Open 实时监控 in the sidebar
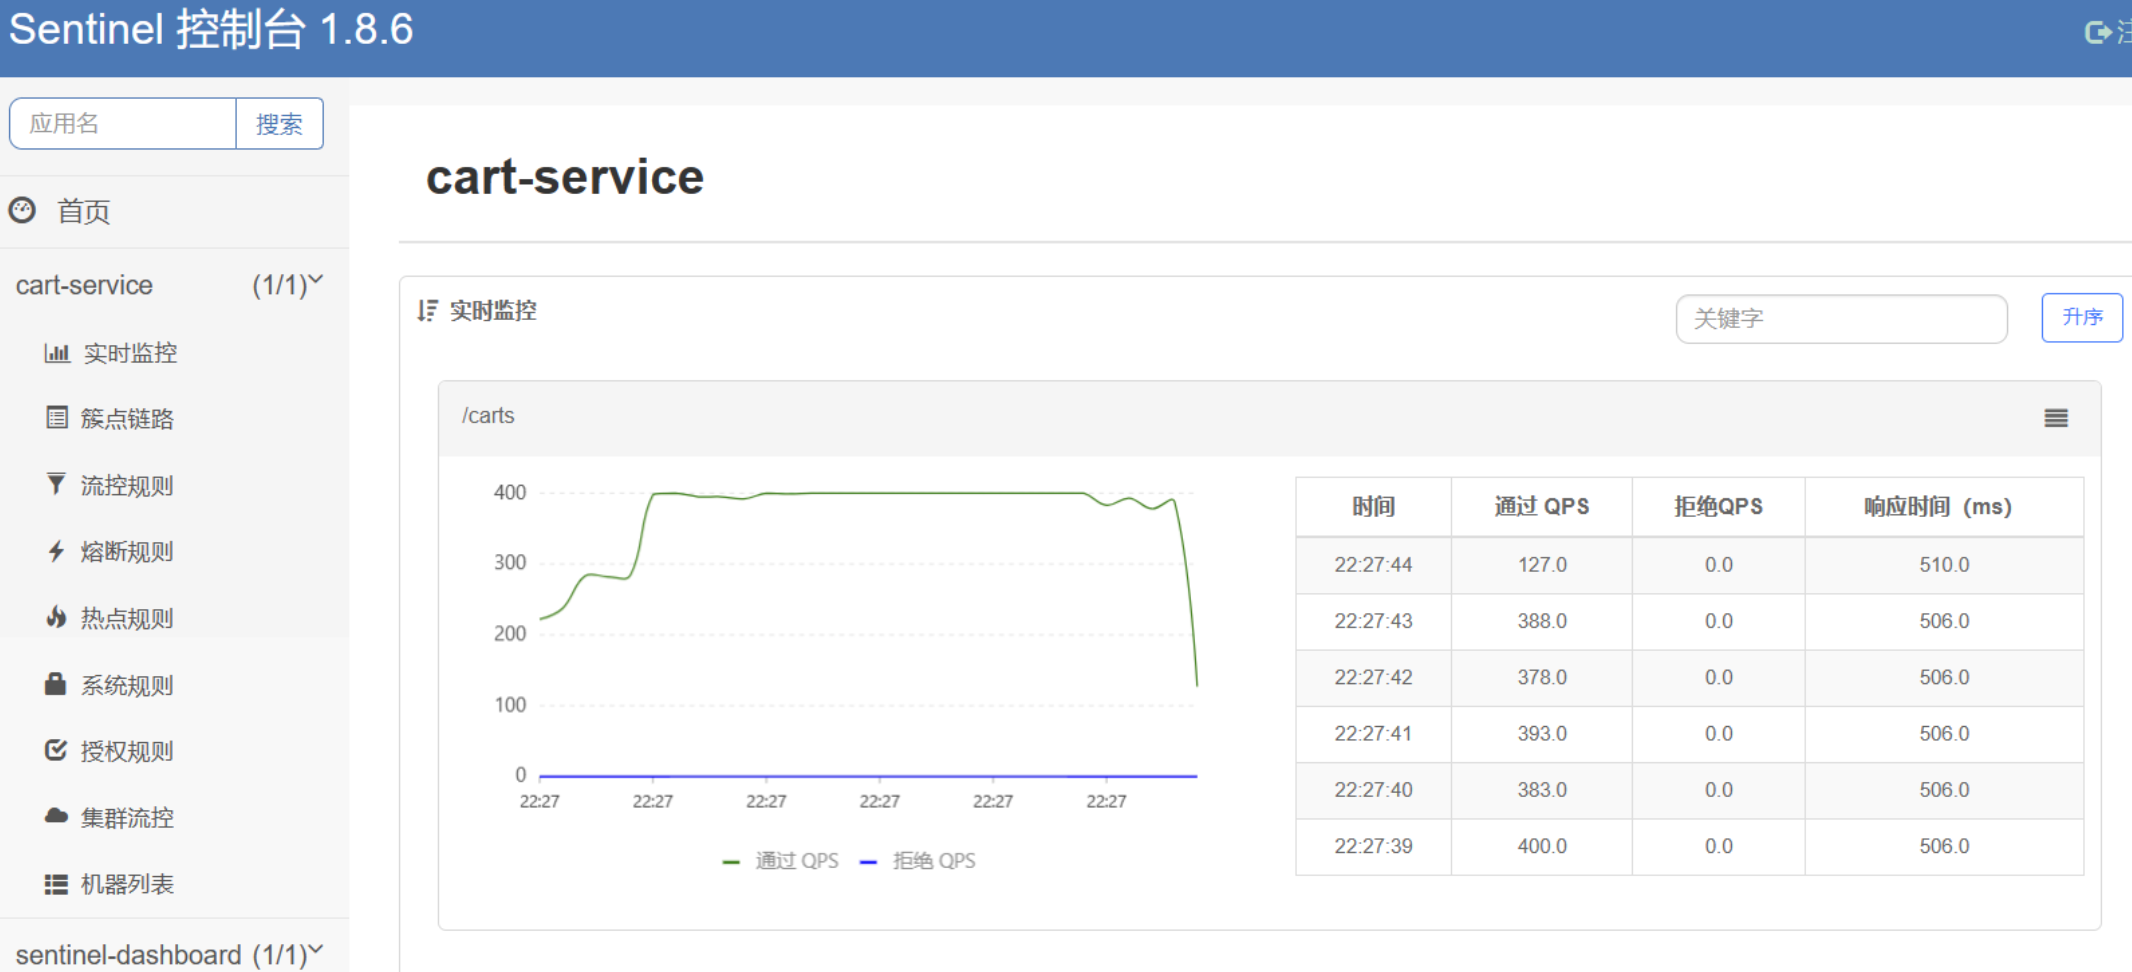This screenshot has height=972, width=2132. coord(130,353)
